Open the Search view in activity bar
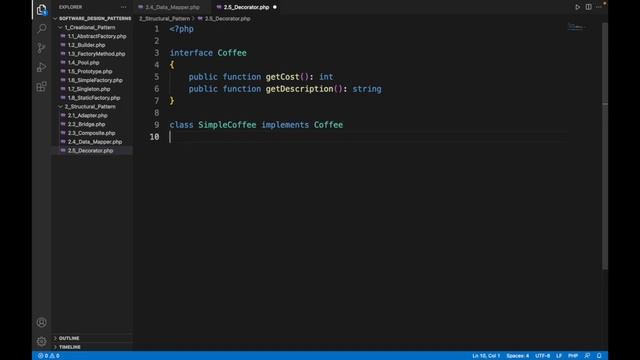Viewport: 640px width, 360px height. [42, 29]
